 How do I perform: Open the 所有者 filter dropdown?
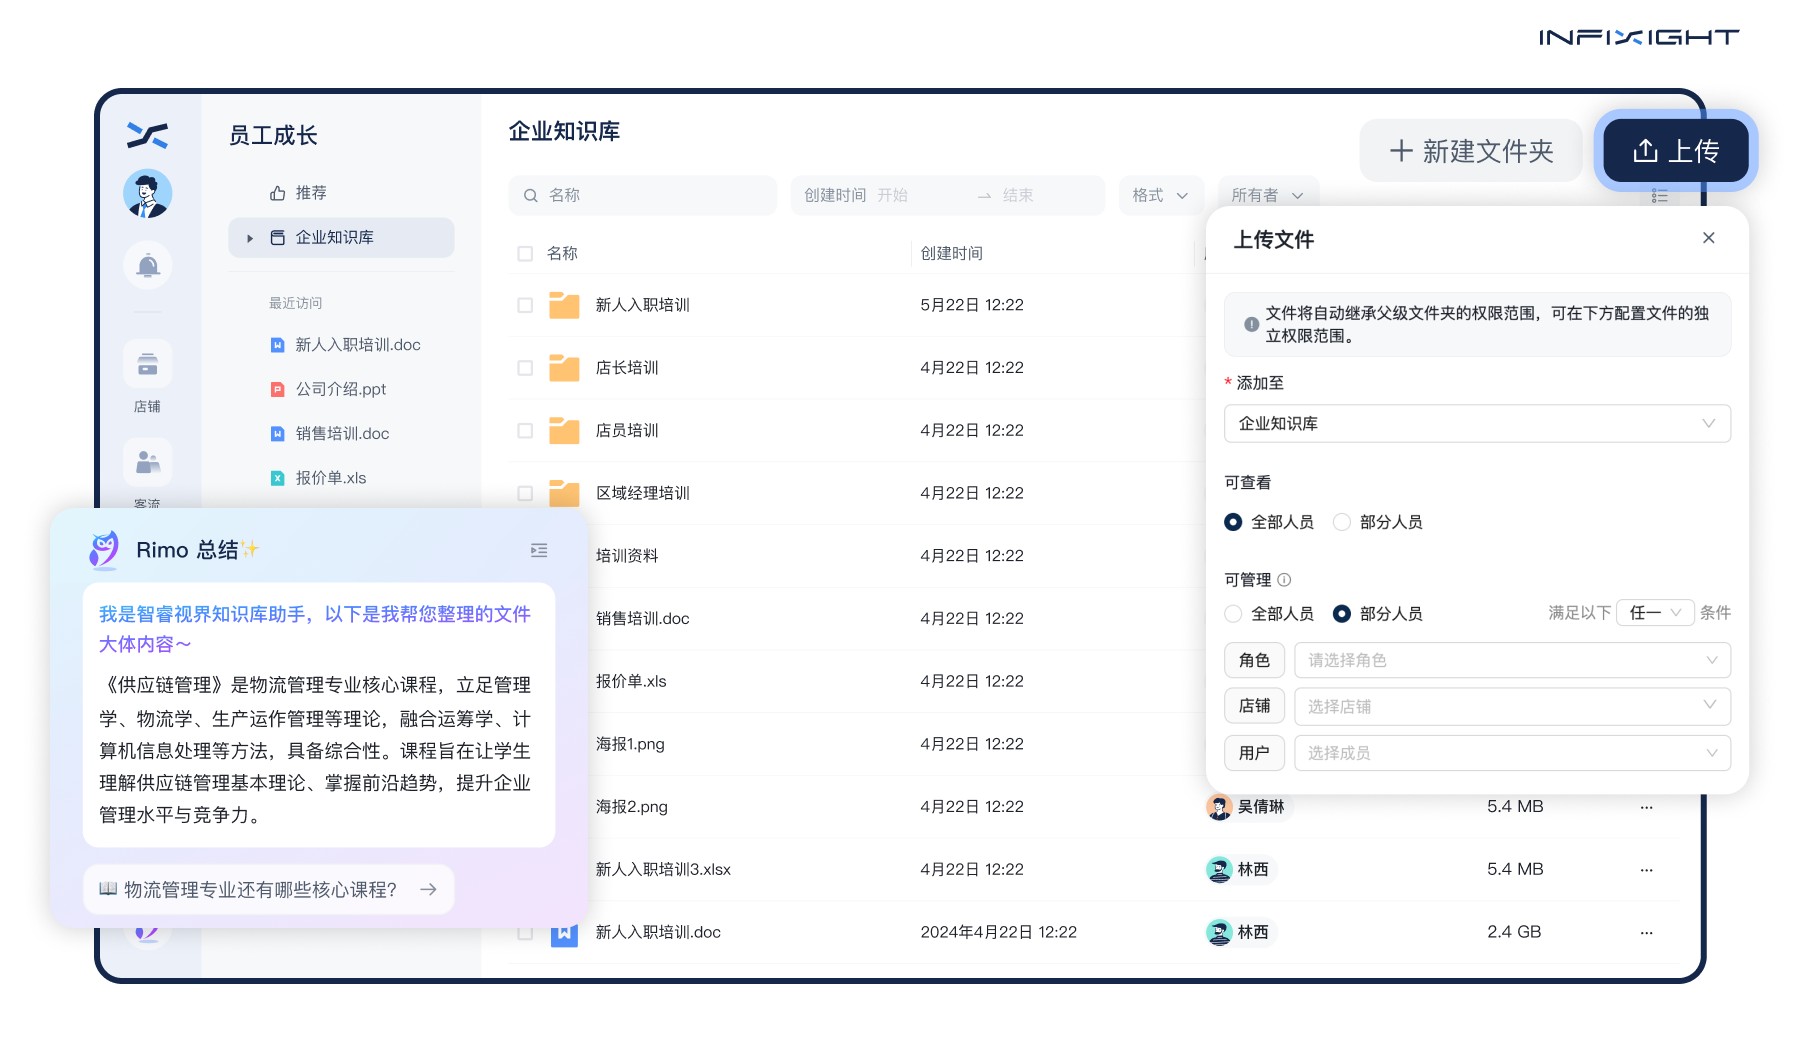coord(1268,196)
